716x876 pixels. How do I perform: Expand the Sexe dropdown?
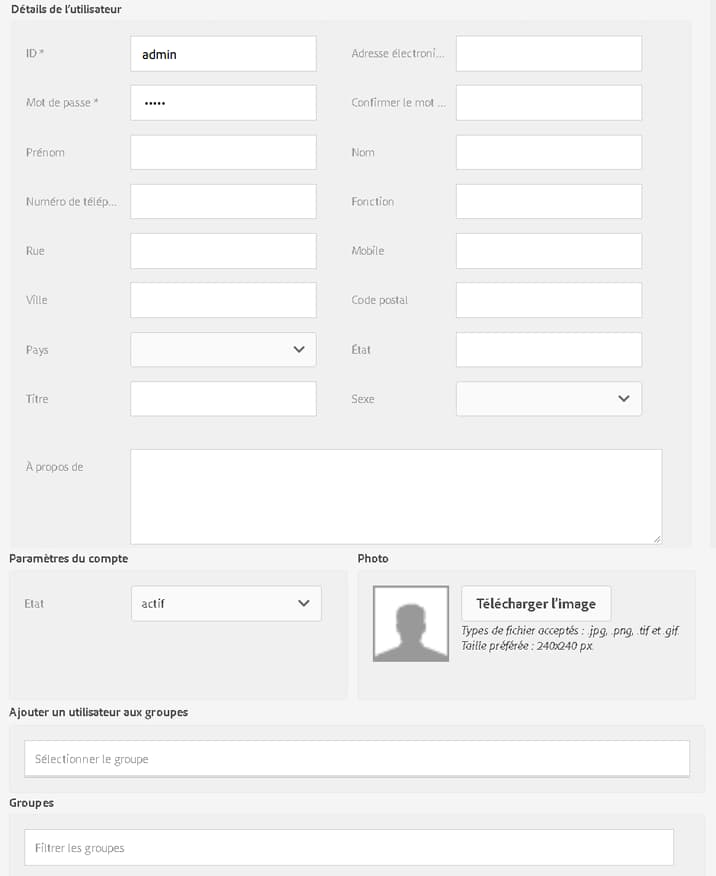(548, 398)
